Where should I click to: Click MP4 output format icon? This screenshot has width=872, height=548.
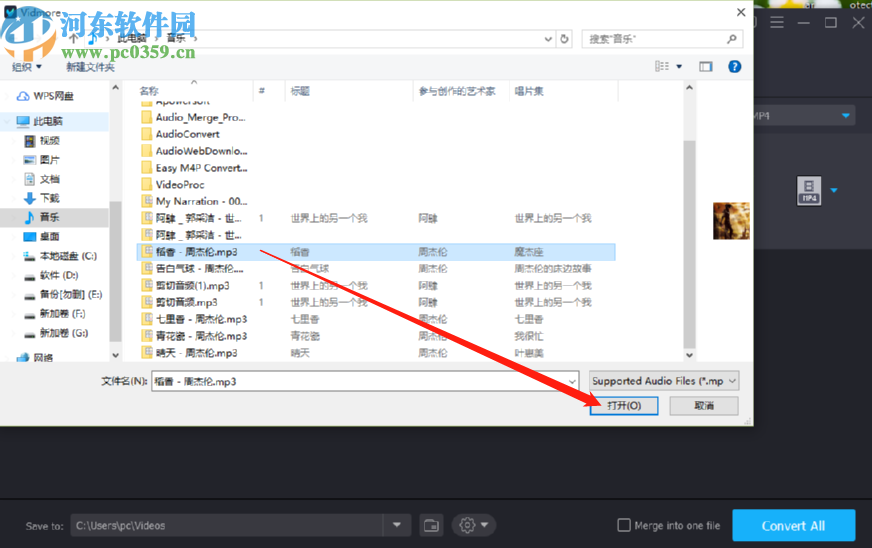coord(809,191)
